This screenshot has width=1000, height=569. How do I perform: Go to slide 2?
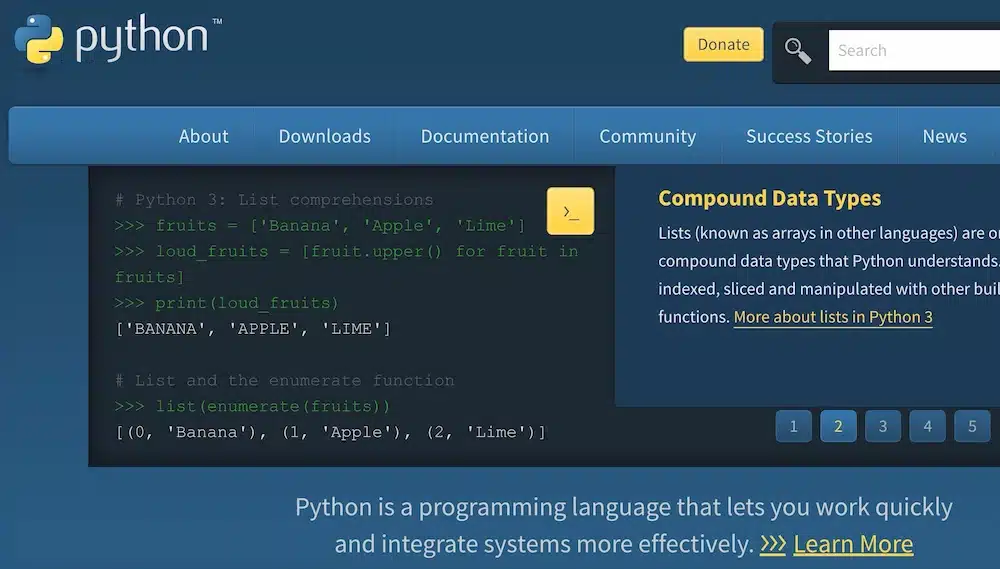(838, 426)
